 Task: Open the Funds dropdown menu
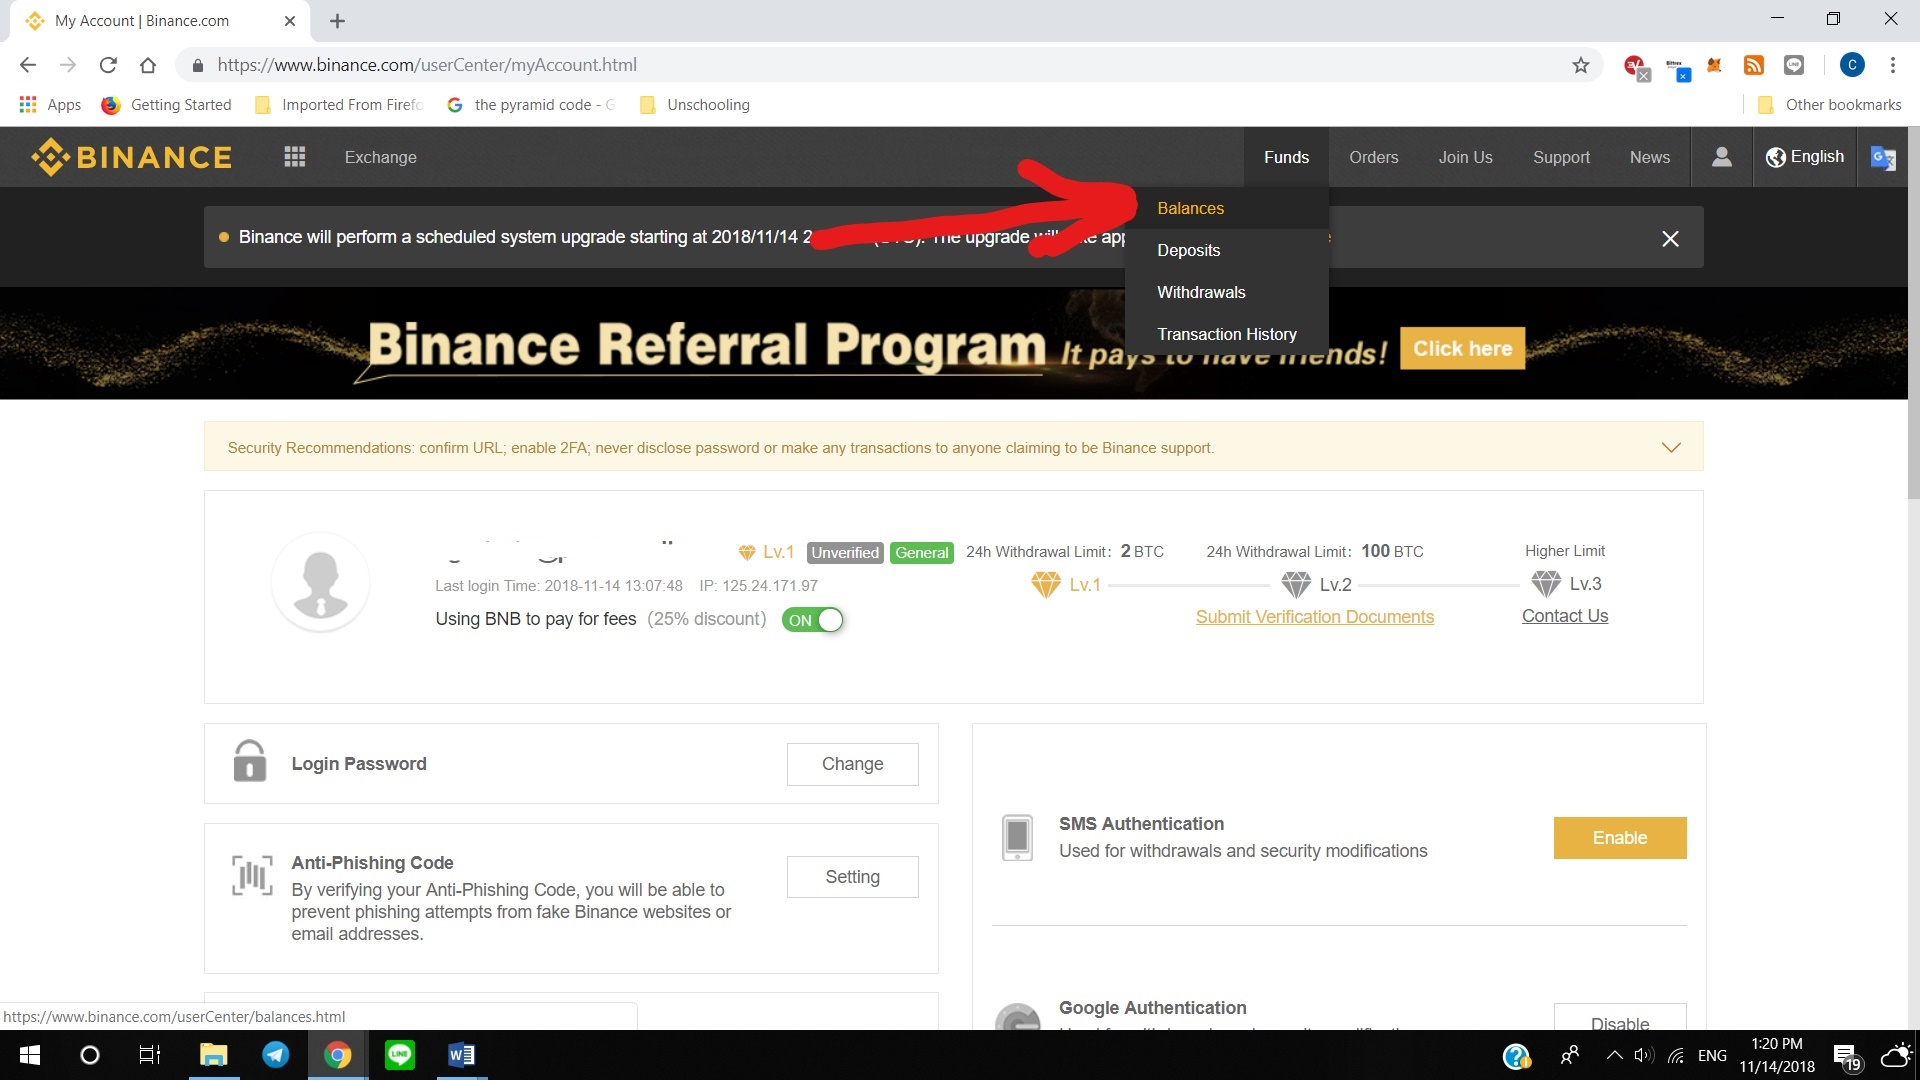tap(1286, 157)
